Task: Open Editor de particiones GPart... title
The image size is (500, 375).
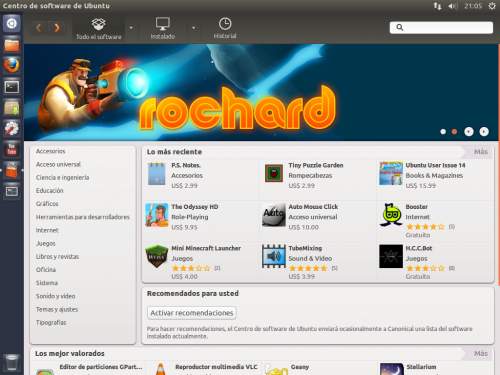Action: coord(101,367)
